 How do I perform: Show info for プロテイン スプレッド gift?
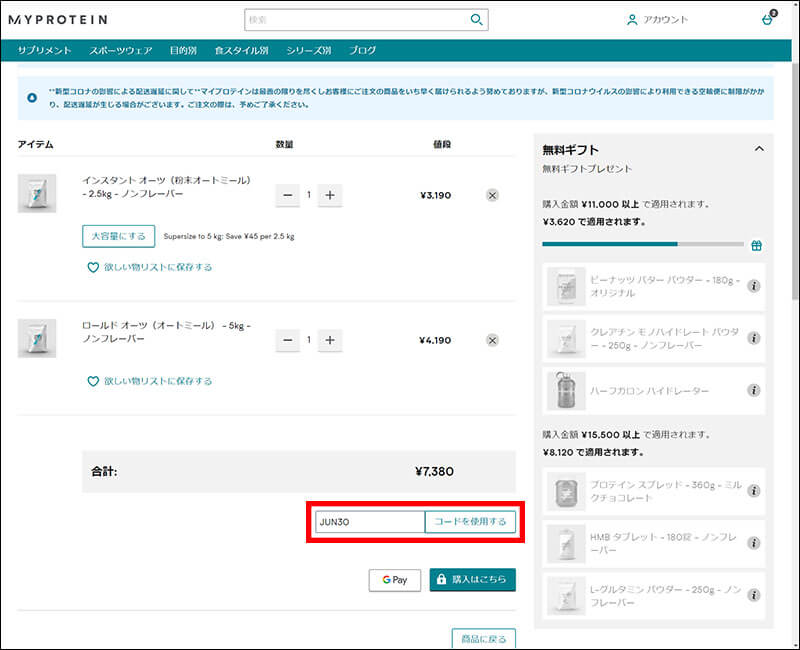click(754, 491)
